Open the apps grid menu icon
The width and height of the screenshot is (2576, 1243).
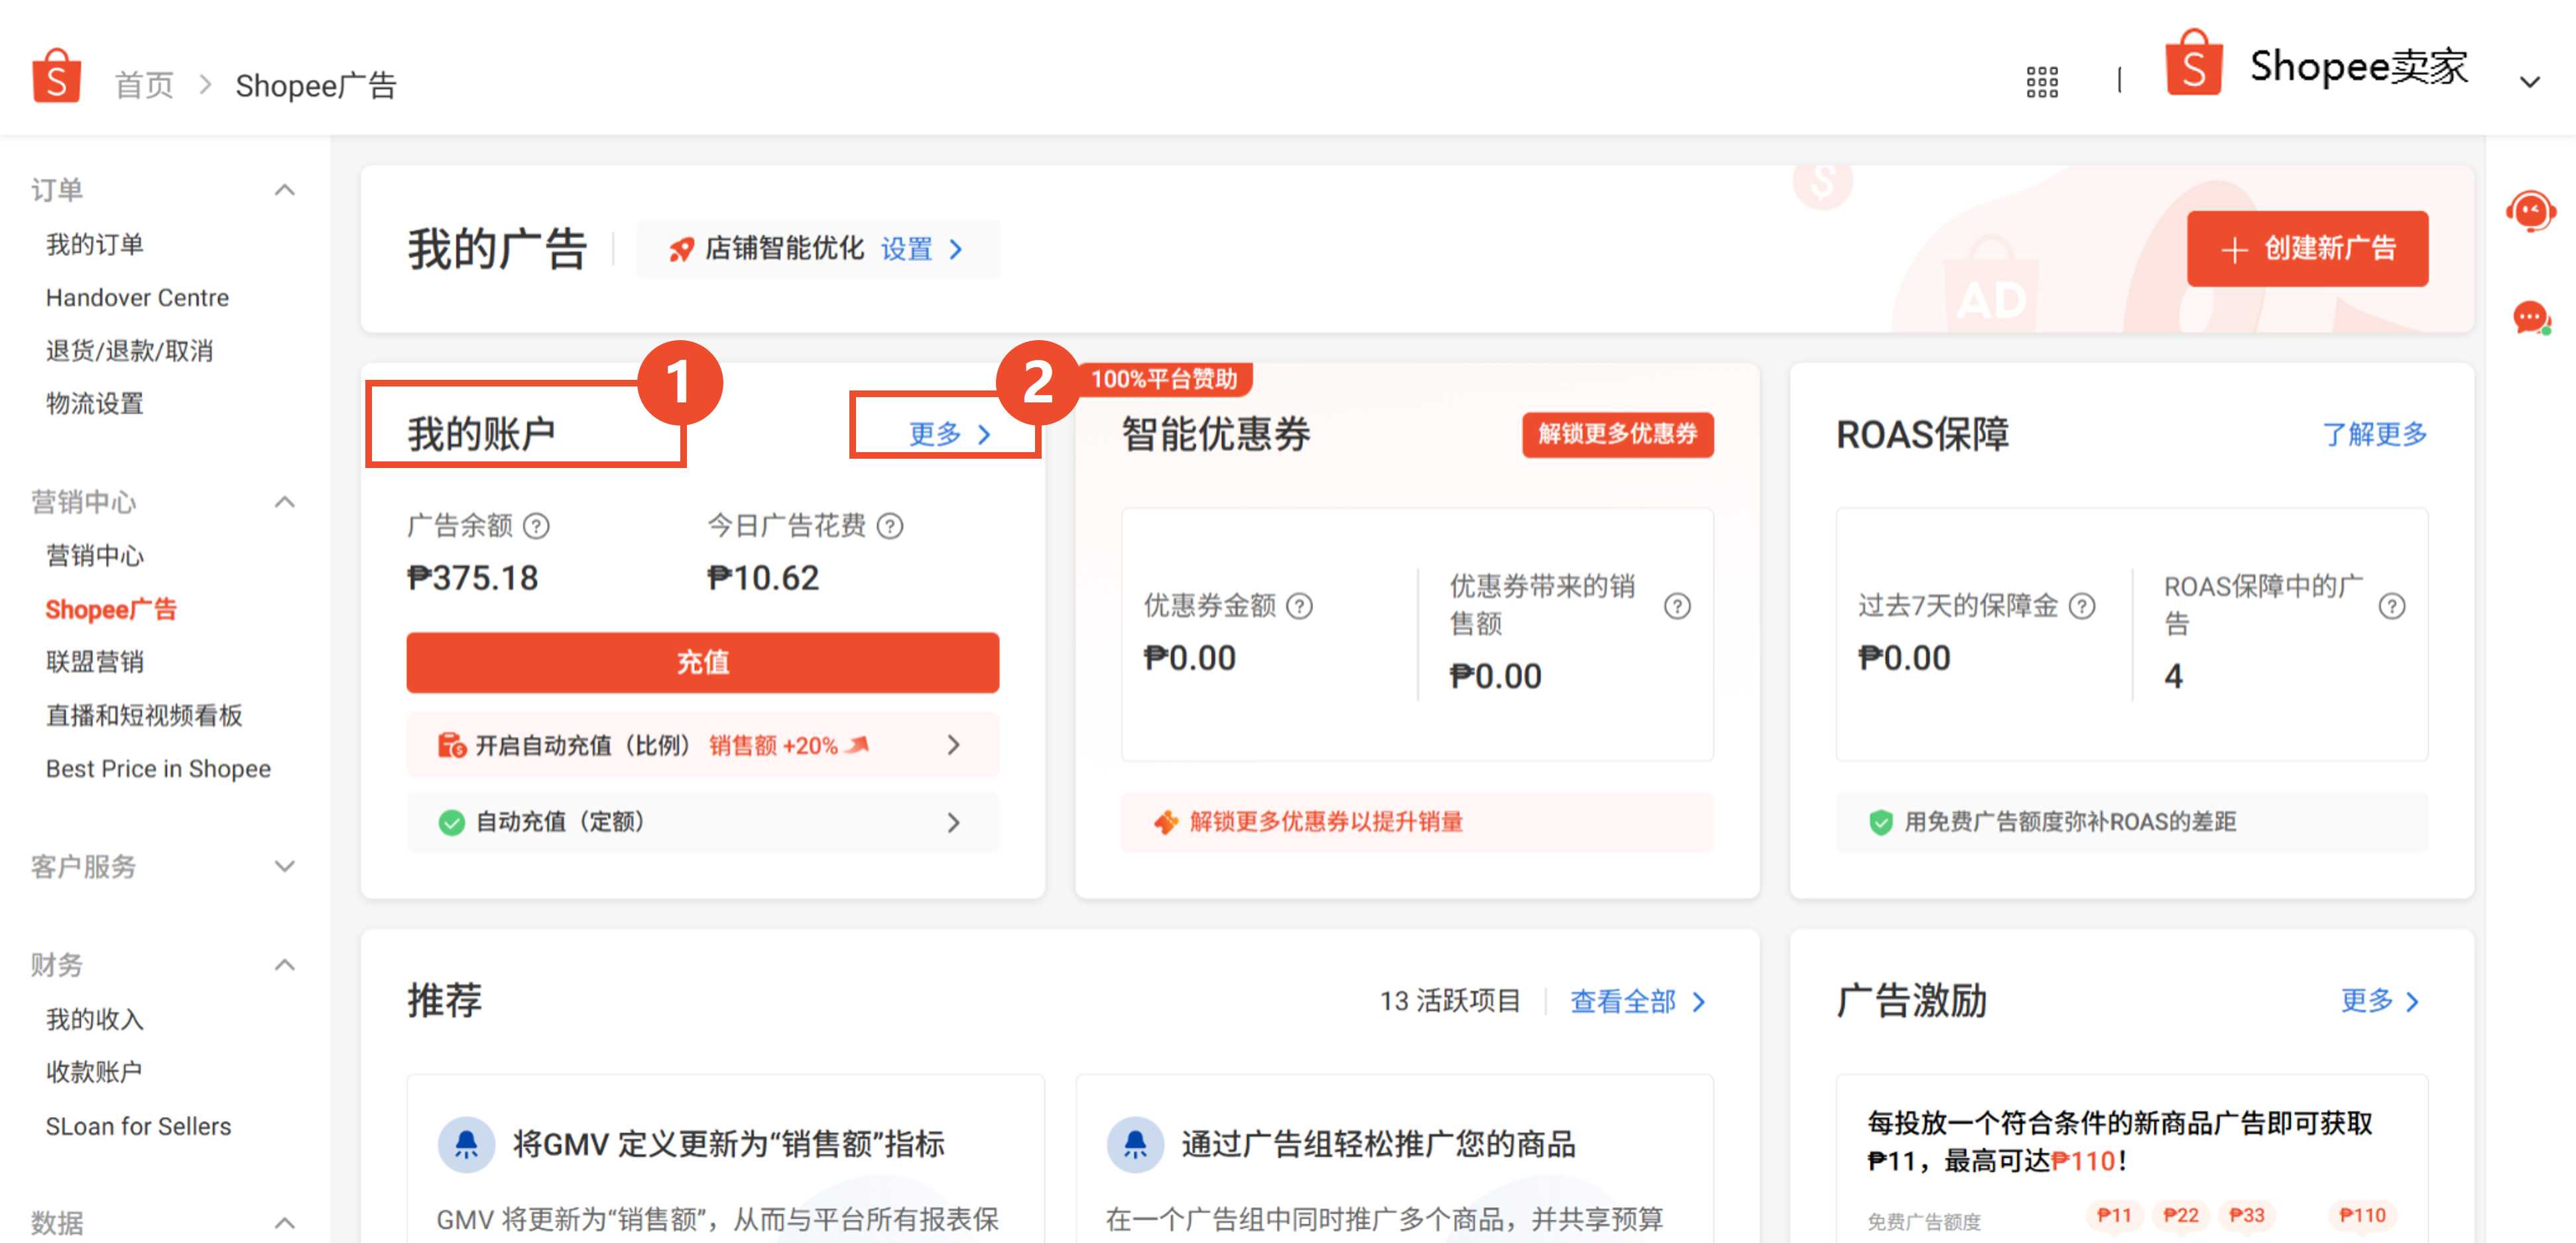2041,81
